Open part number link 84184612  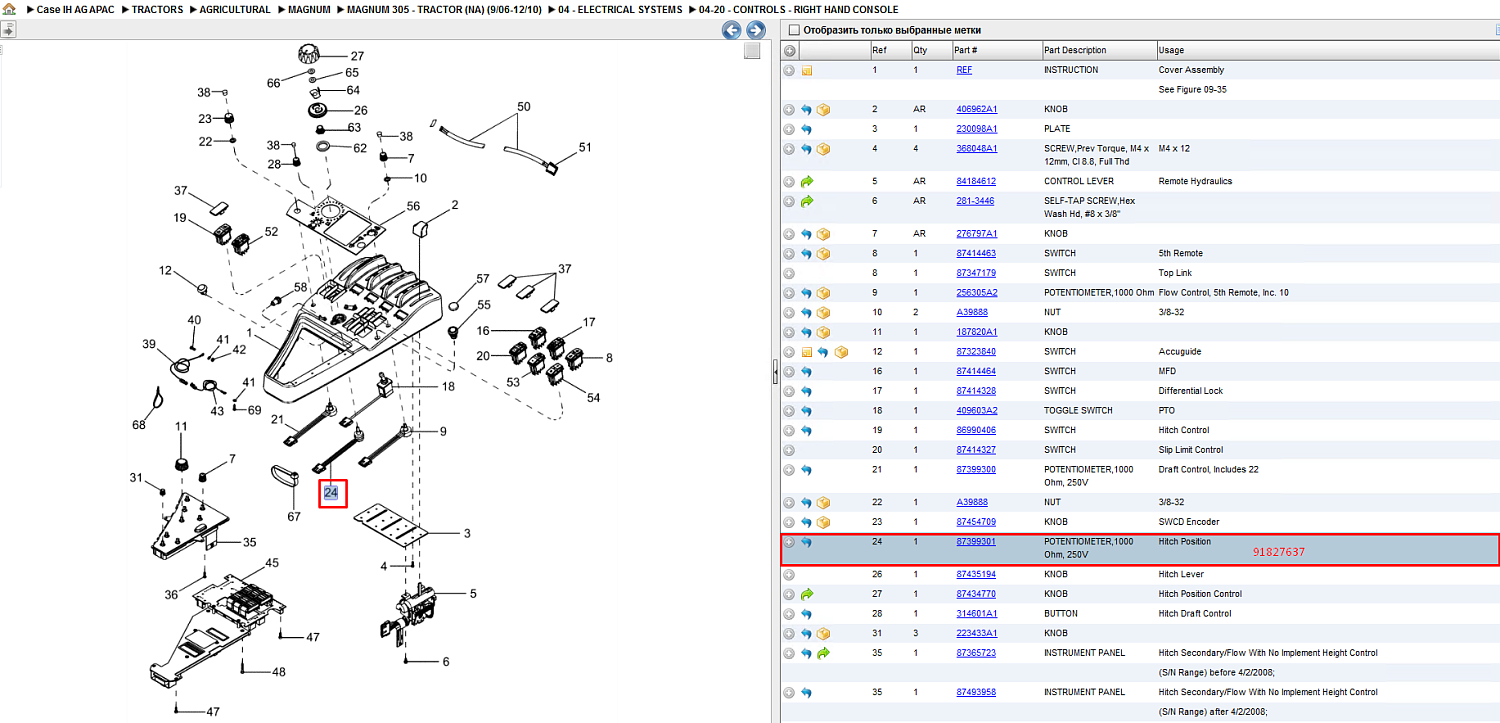[x=976, y=181]
